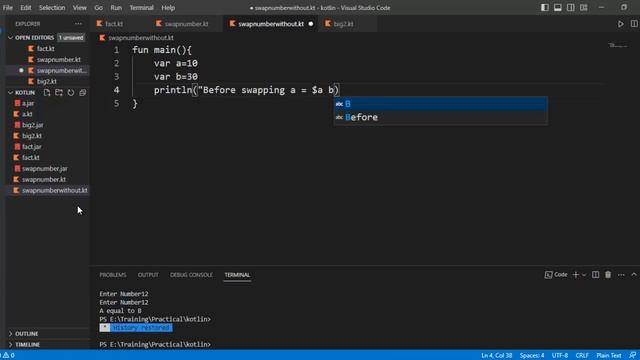
Task: Choose 'Before' autocomplete suggestion
Action: pos(441,117)
